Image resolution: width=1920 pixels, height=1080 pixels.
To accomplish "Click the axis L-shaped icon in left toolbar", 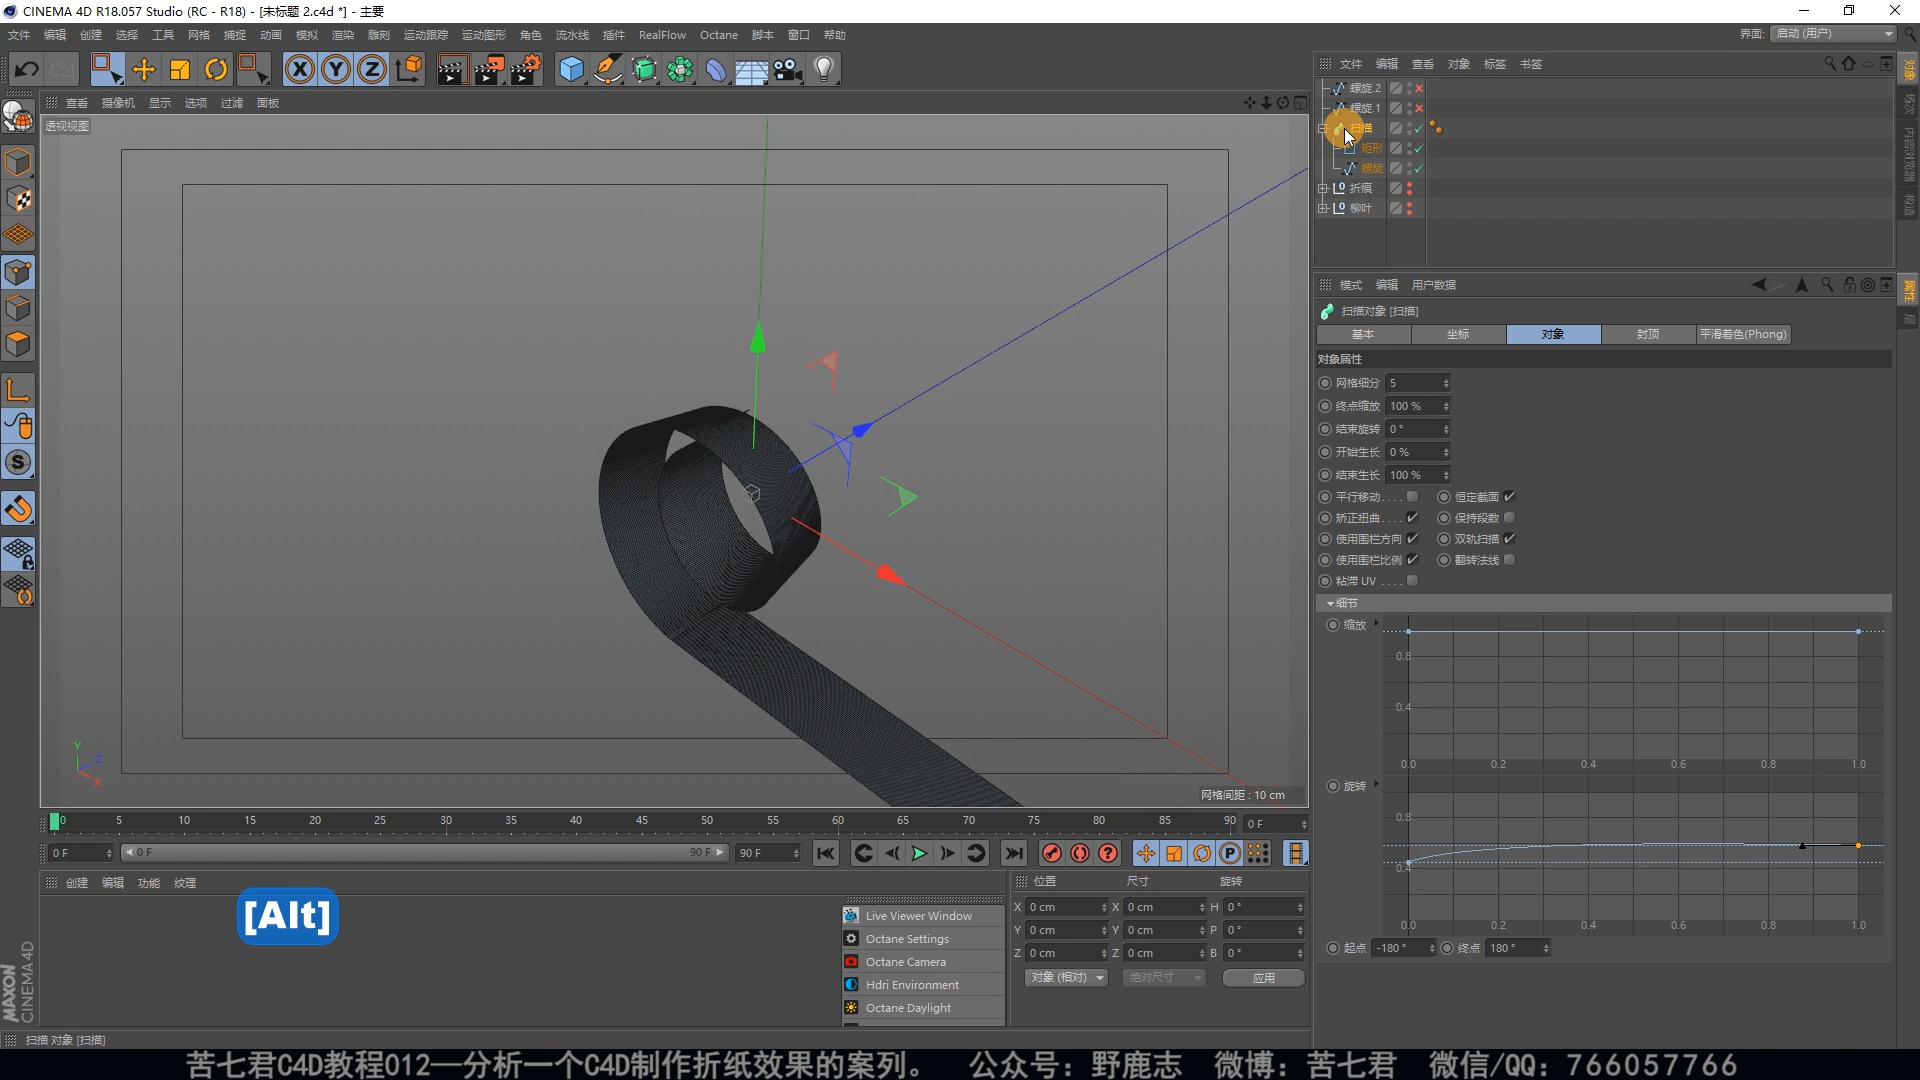I will [18, 389].
